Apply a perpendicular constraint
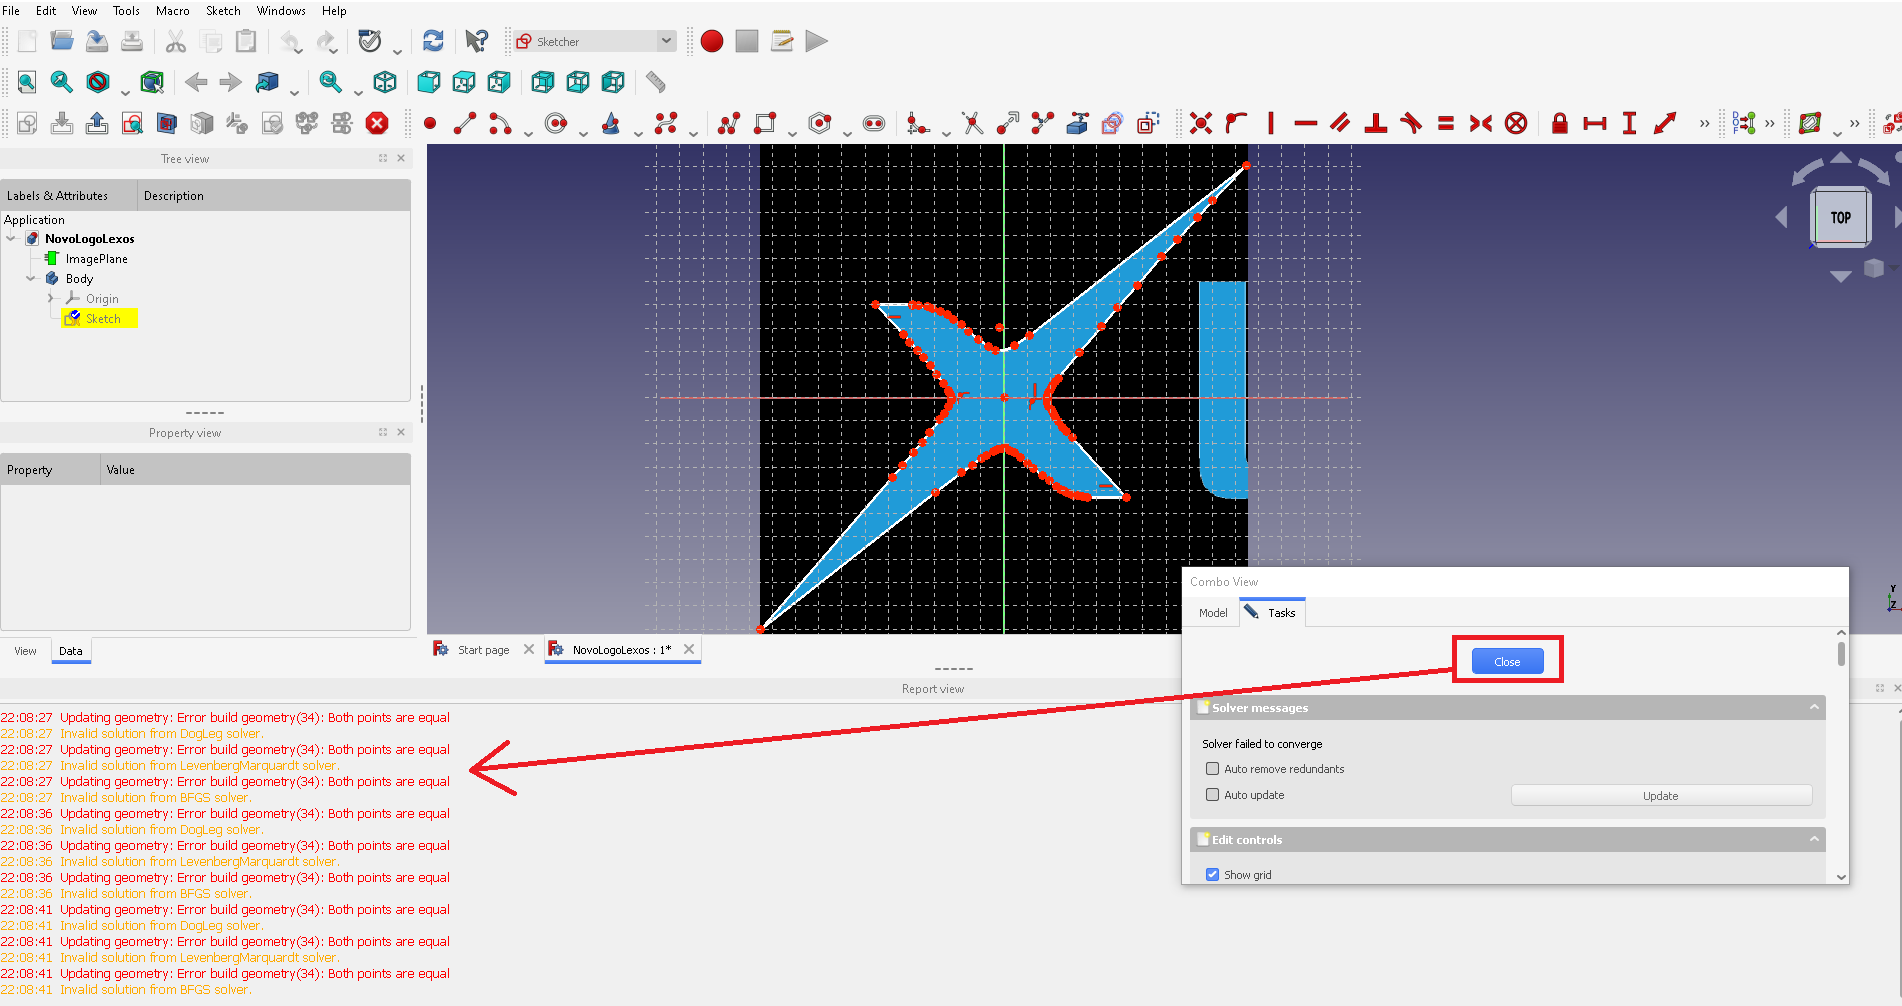This screenshot has height=1006, width=1902. [x=1375, y=123]
